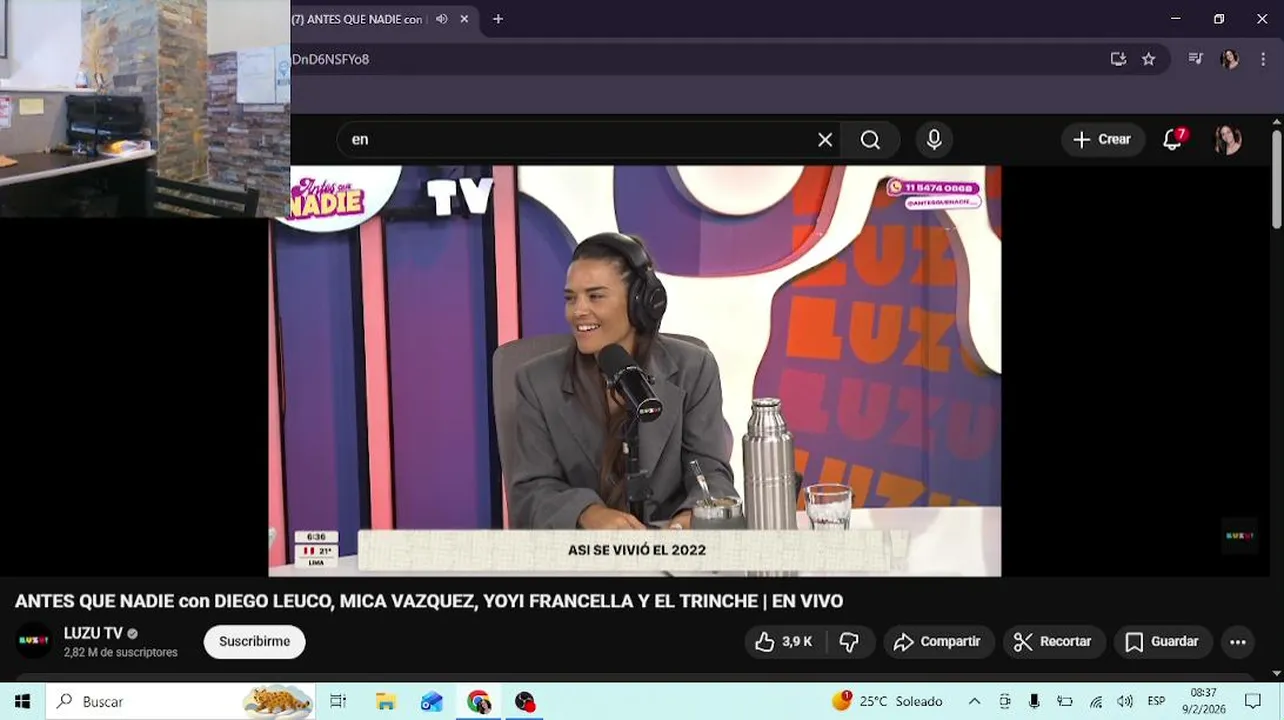This screenshot has height=720, width=1284.
Task: Click the 2,82 M de suscriptores text
Action: 121,652
